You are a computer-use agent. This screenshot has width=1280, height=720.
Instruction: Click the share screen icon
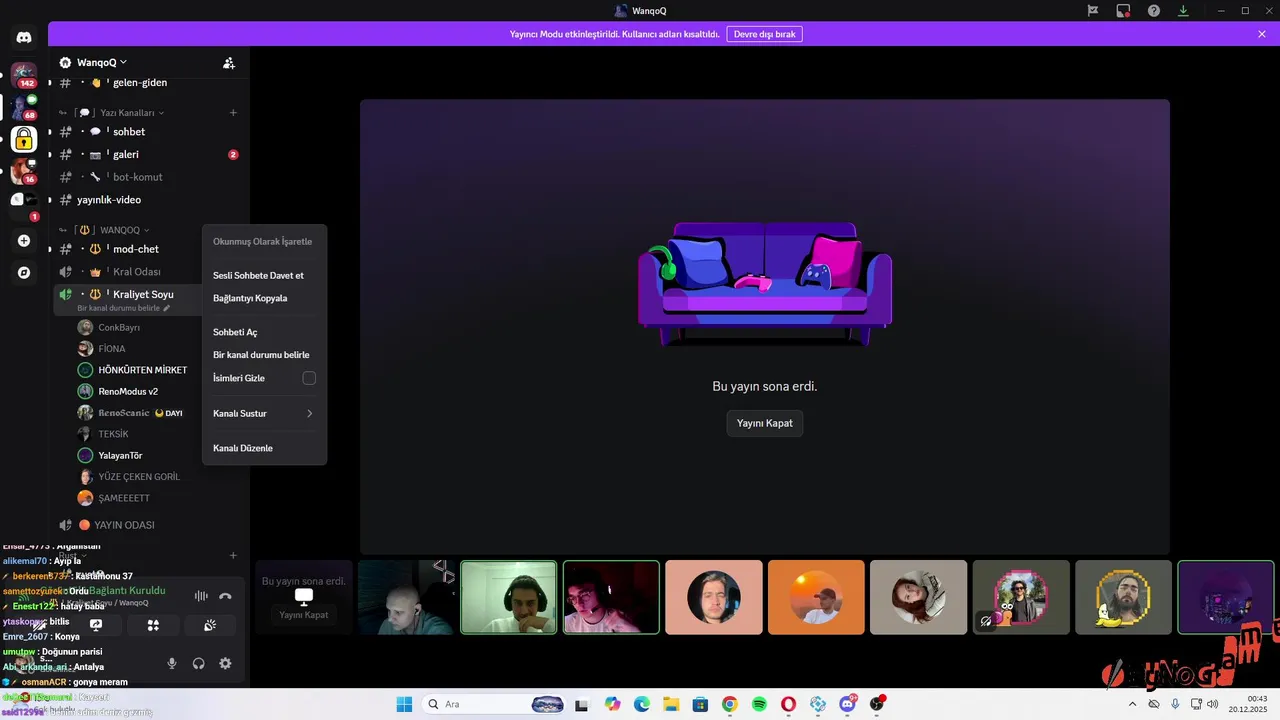click(x=96, y=625)
